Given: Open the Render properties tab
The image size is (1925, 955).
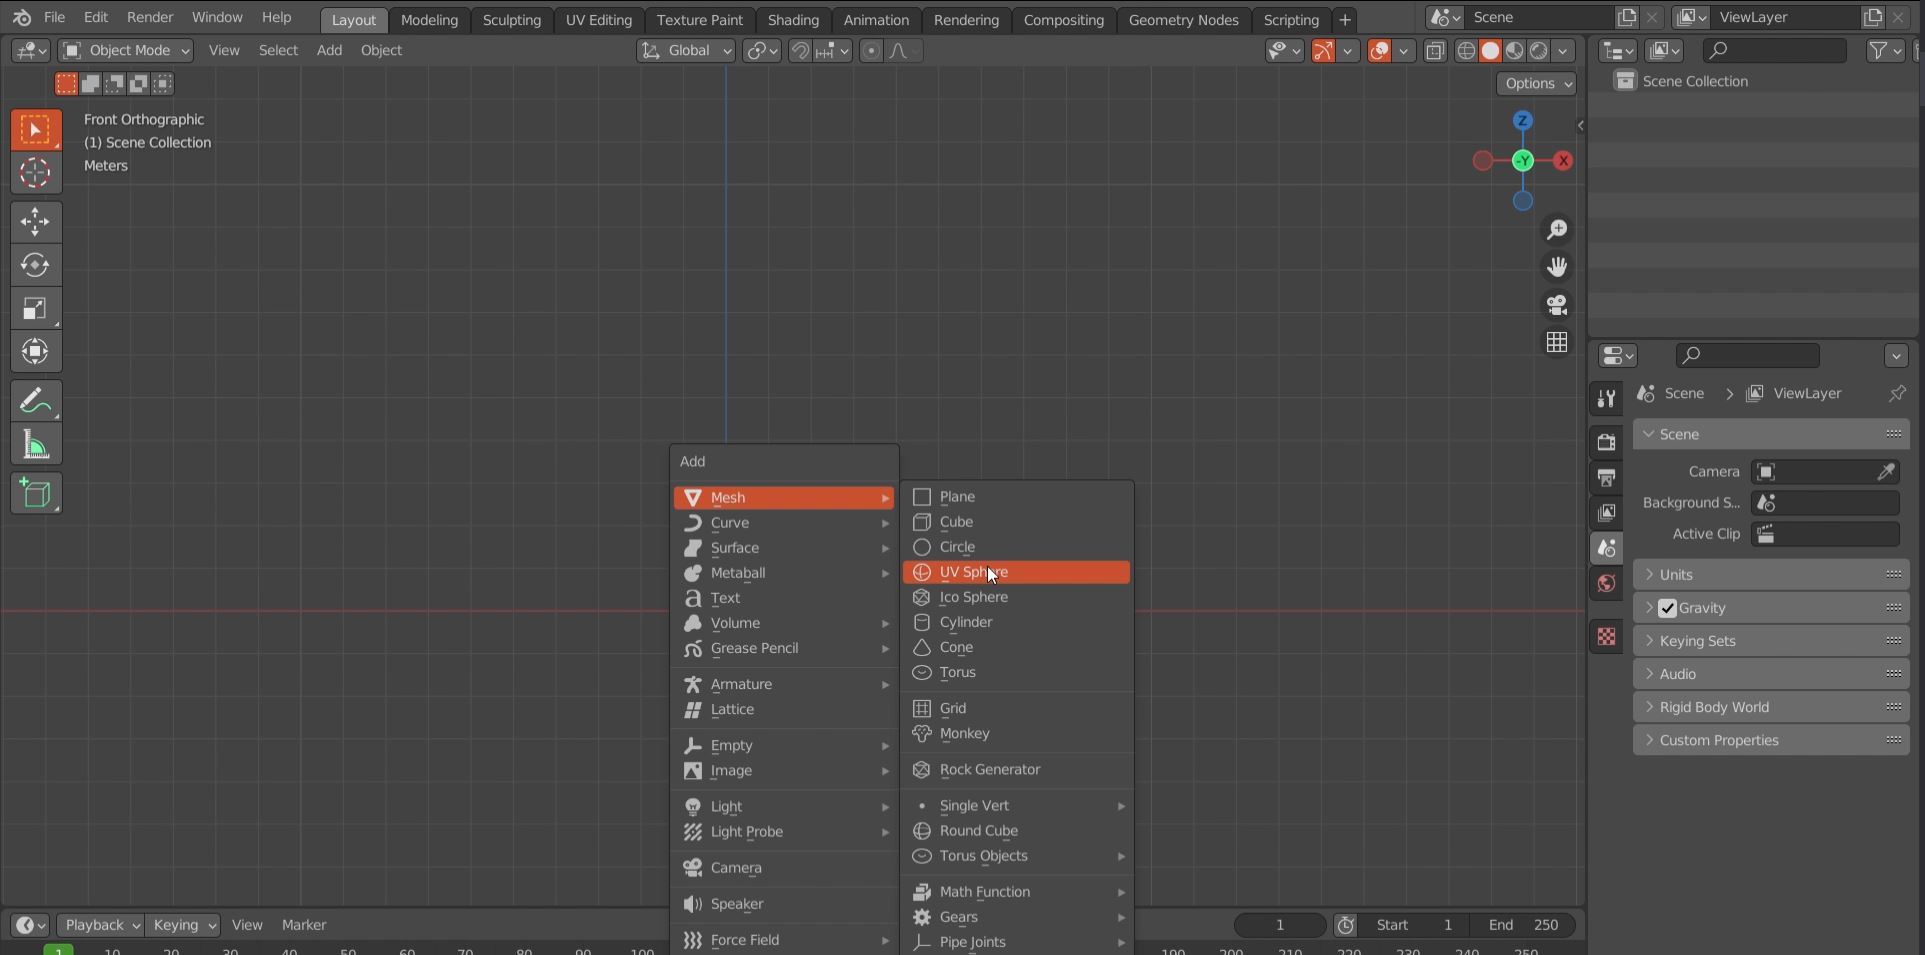Looking at the screenshot, I should point(1607,441).
